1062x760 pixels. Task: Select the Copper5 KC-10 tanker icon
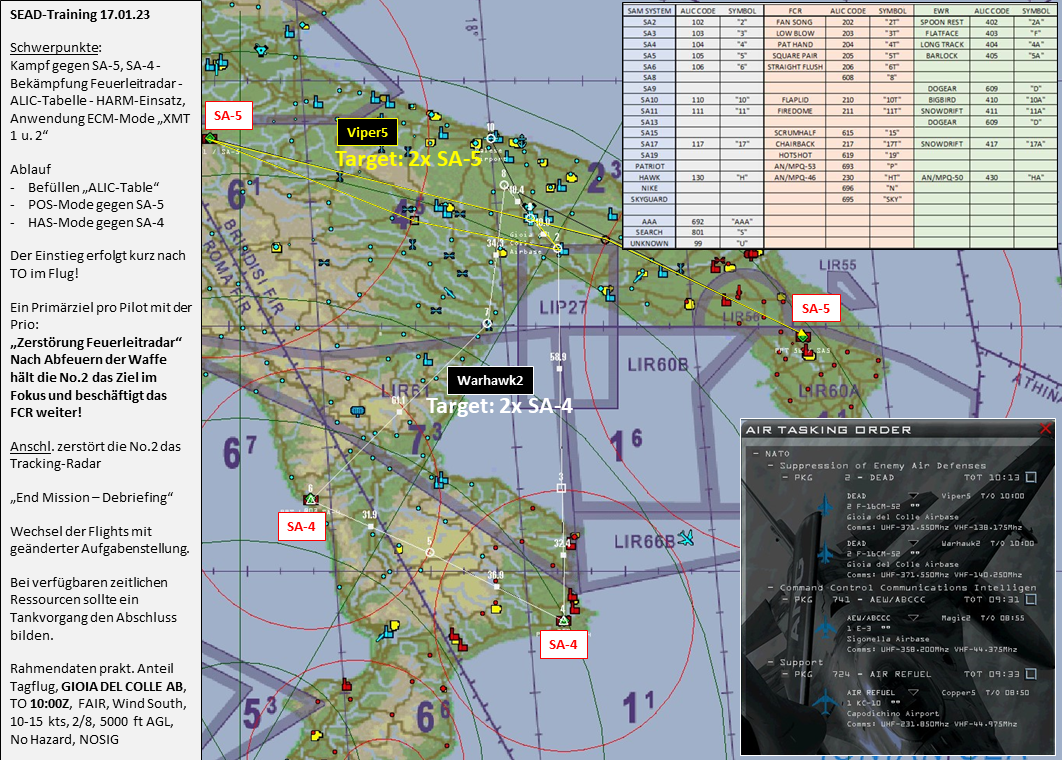tap(825, 702)
